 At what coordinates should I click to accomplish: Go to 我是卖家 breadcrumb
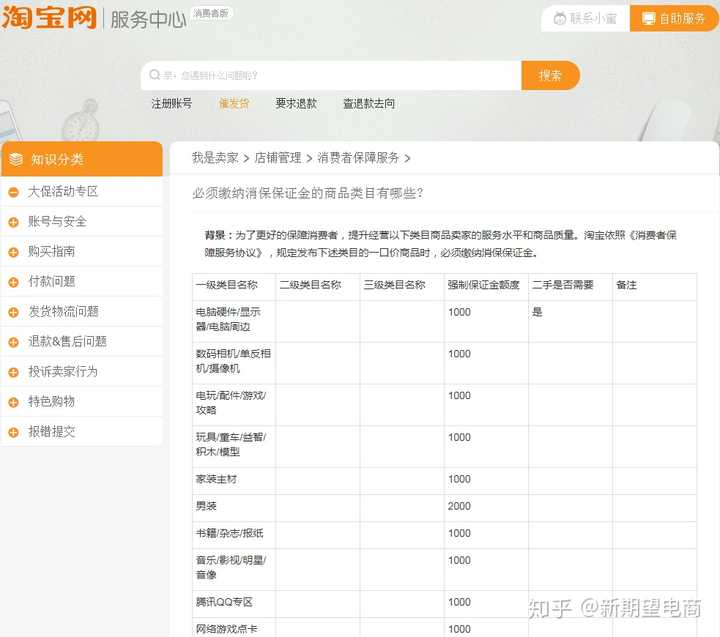point(215,158)
